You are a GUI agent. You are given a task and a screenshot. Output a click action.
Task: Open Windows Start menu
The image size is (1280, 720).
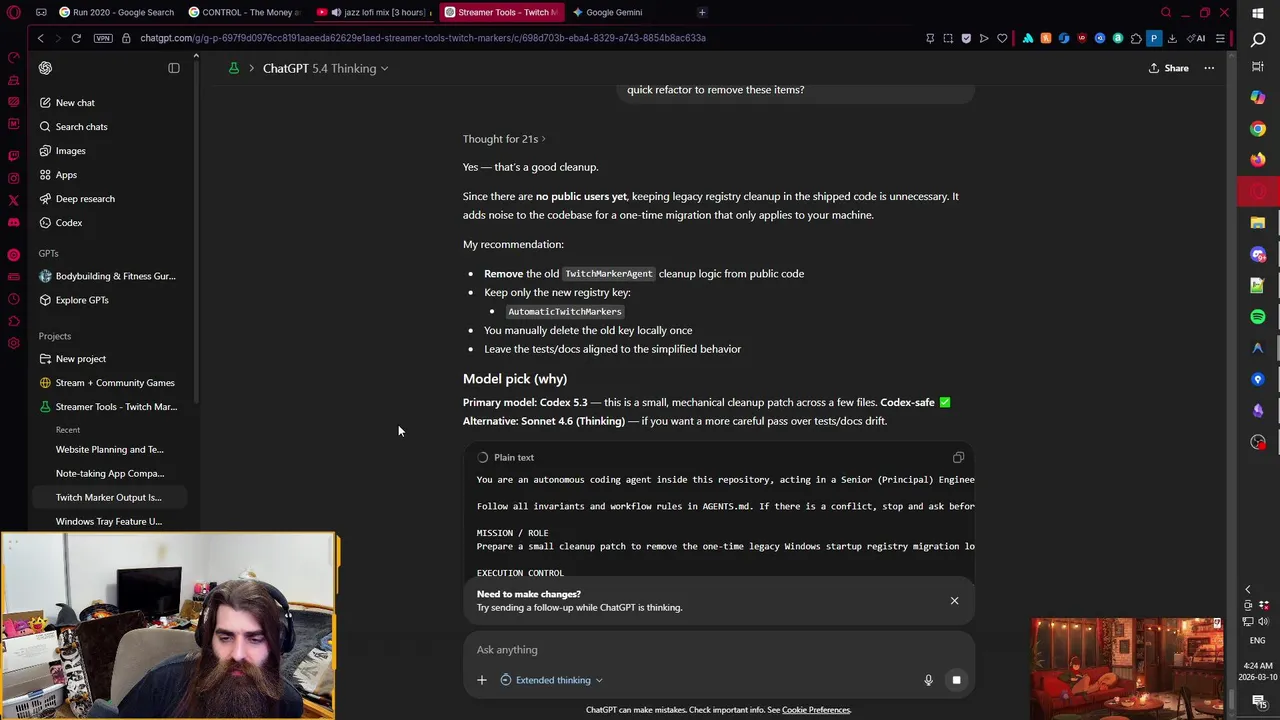[1258, 12]
